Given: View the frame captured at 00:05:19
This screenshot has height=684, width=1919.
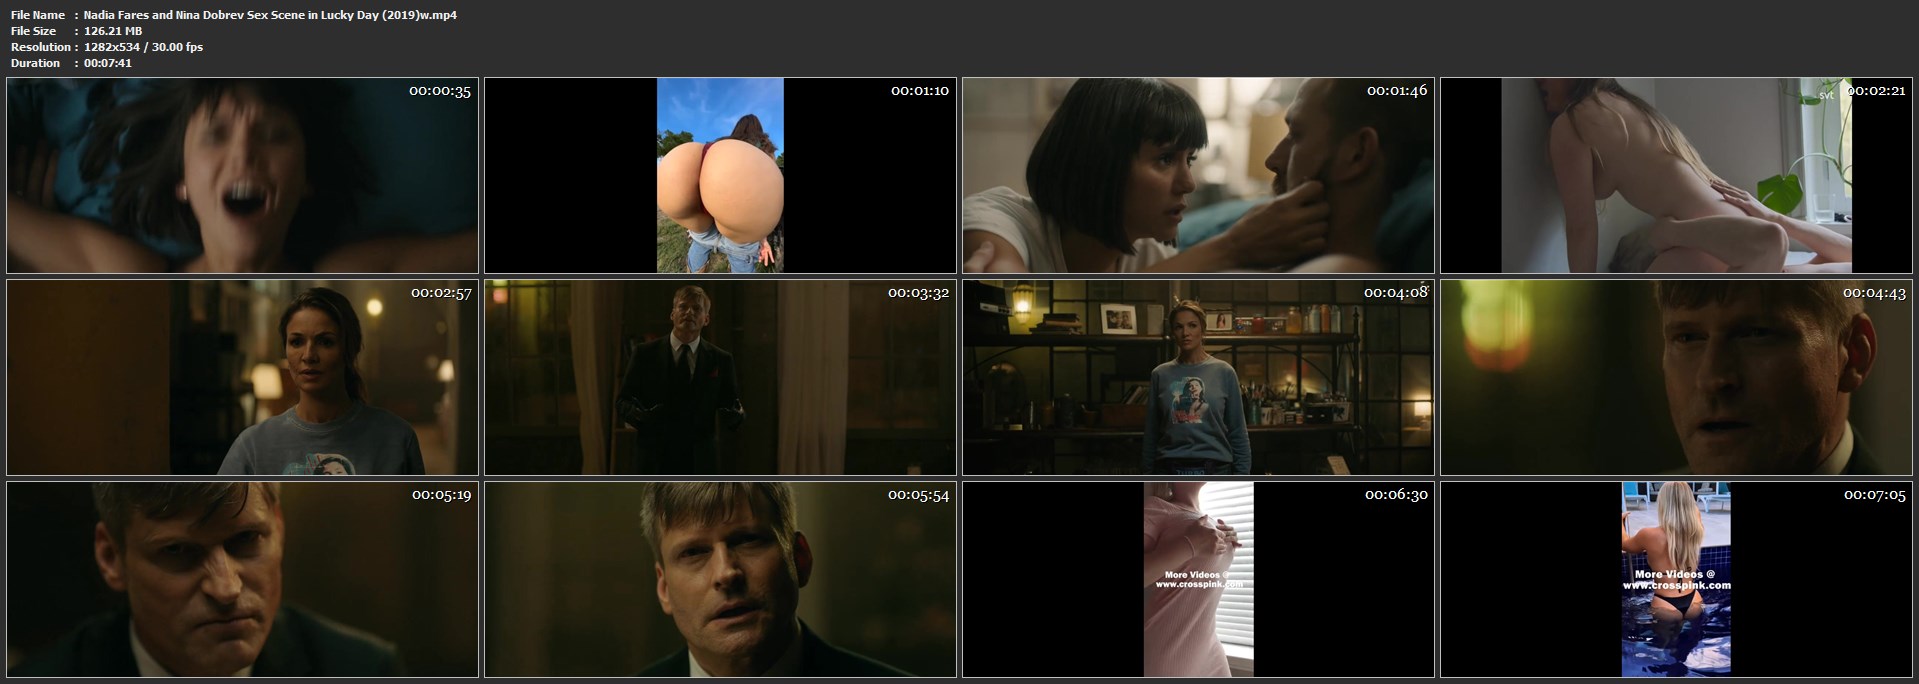Looking at the screenshot, I should [243, 579].
